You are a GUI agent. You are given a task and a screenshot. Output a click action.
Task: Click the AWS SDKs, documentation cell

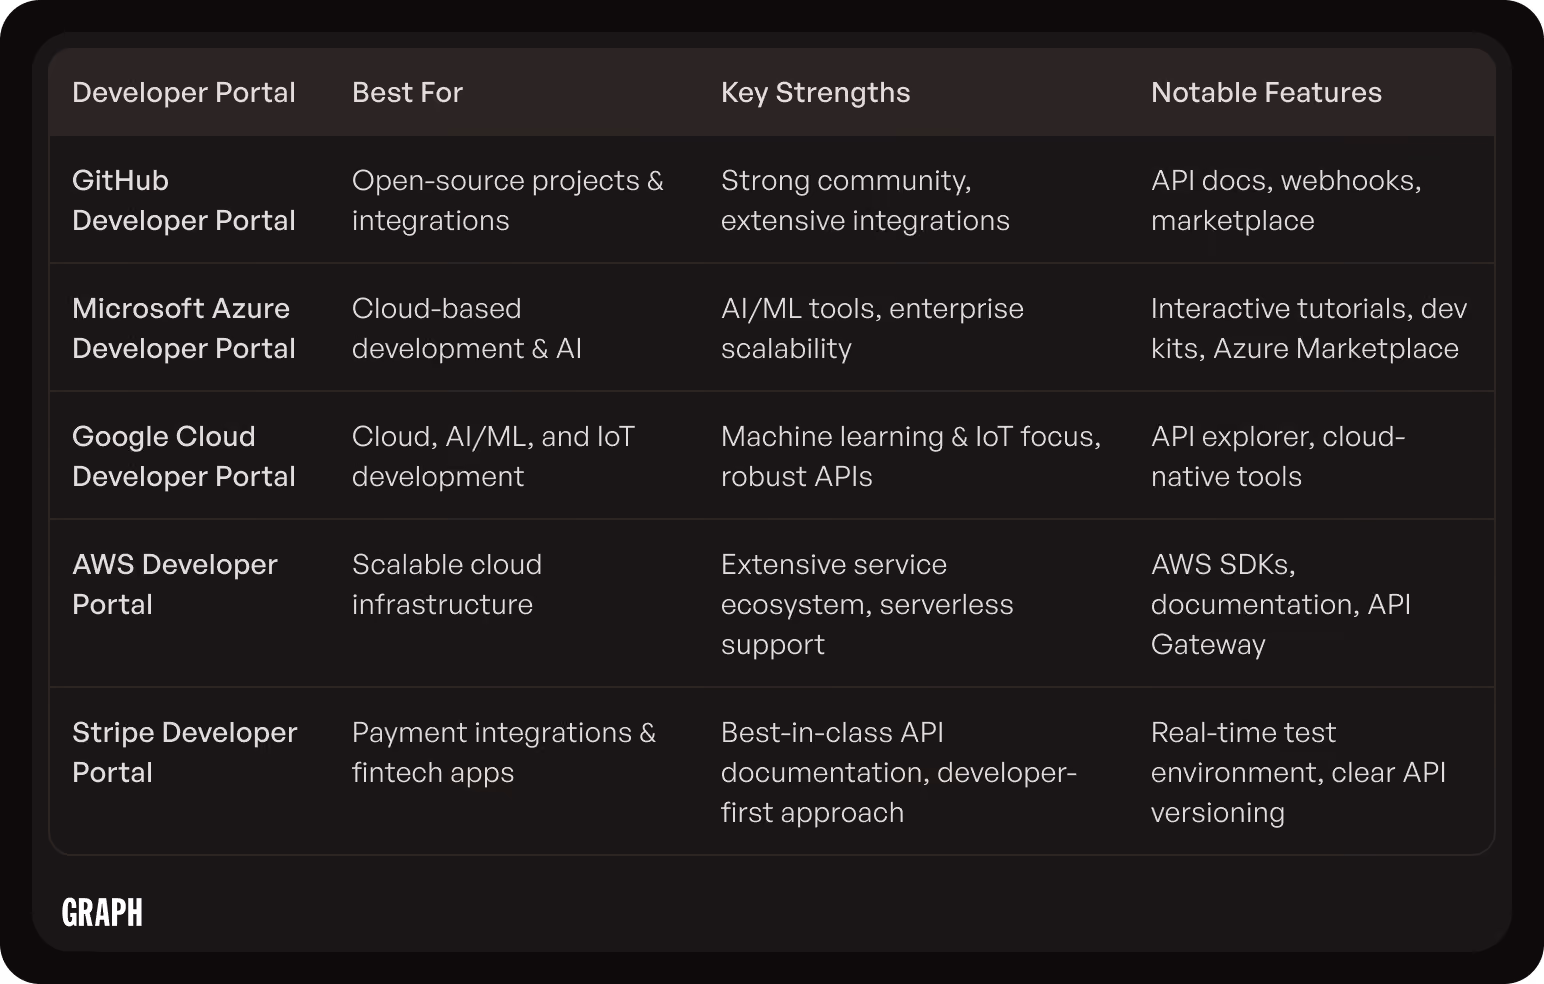1281,604
